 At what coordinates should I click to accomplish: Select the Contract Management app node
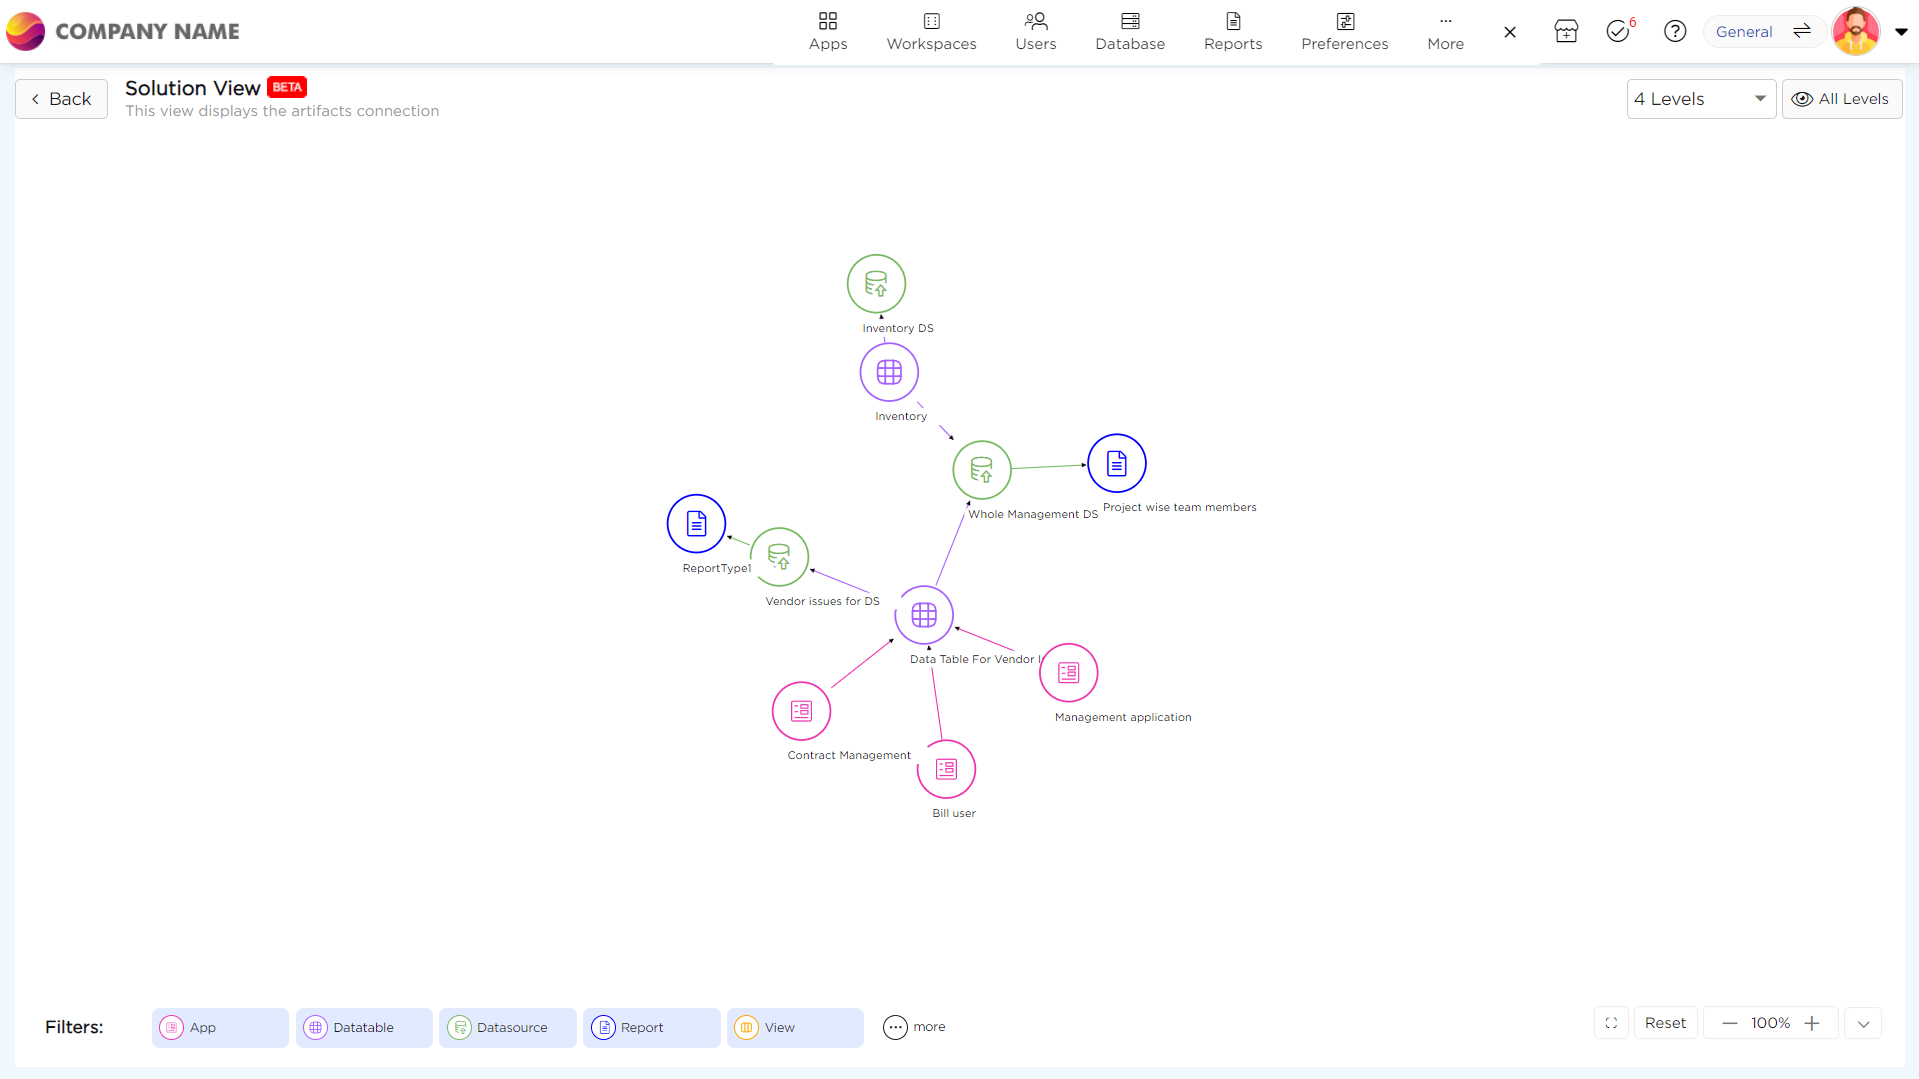(801, 711)
